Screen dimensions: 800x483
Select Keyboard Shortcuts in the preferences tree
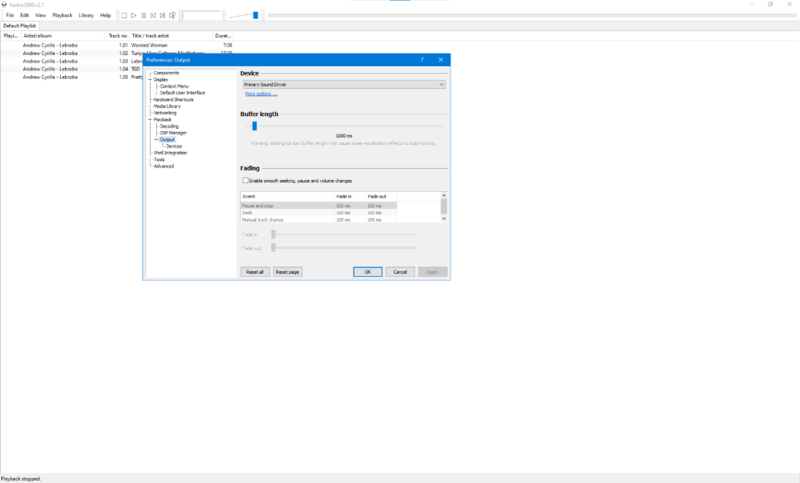pos(173,99)
